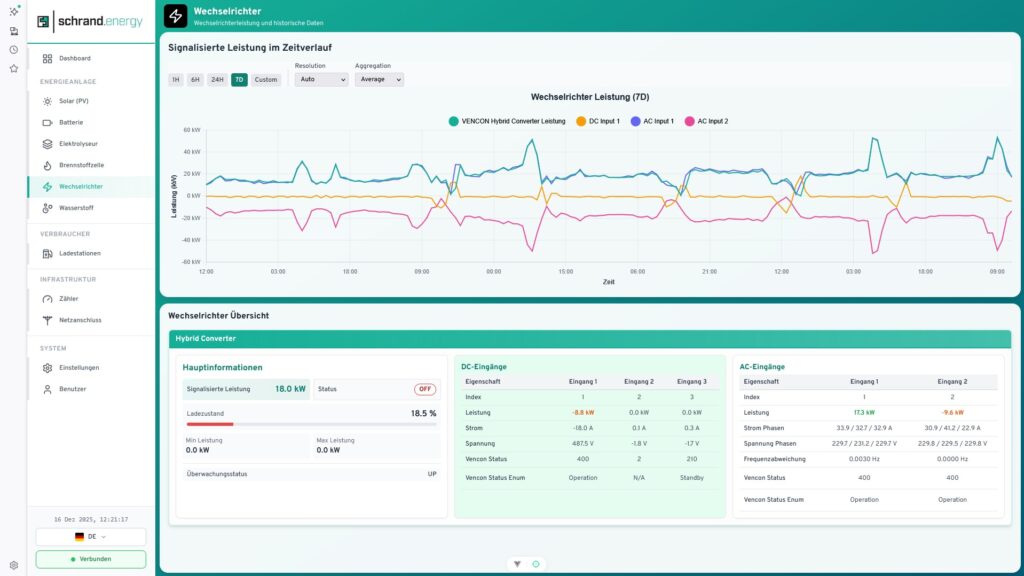
Task: Open the Solar (PV) sun icon
Action: click(47, 101)
